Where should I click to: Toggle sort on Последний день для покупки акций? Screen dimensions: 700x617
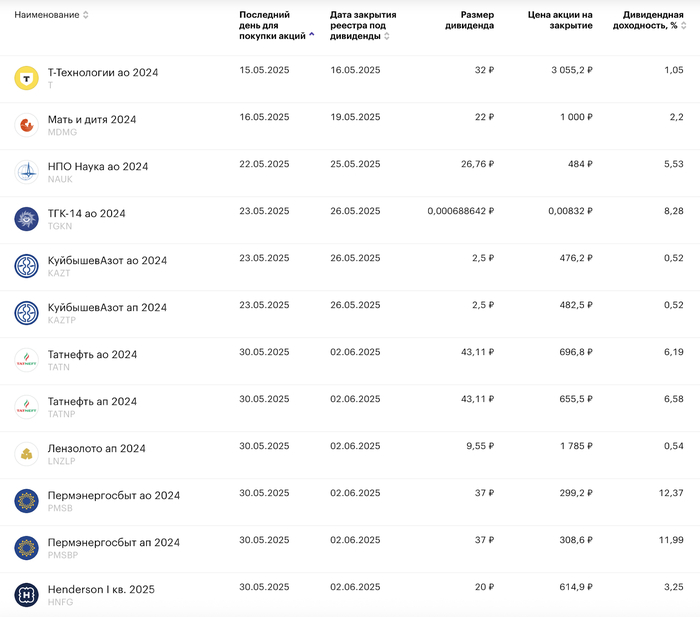[312, 35]
